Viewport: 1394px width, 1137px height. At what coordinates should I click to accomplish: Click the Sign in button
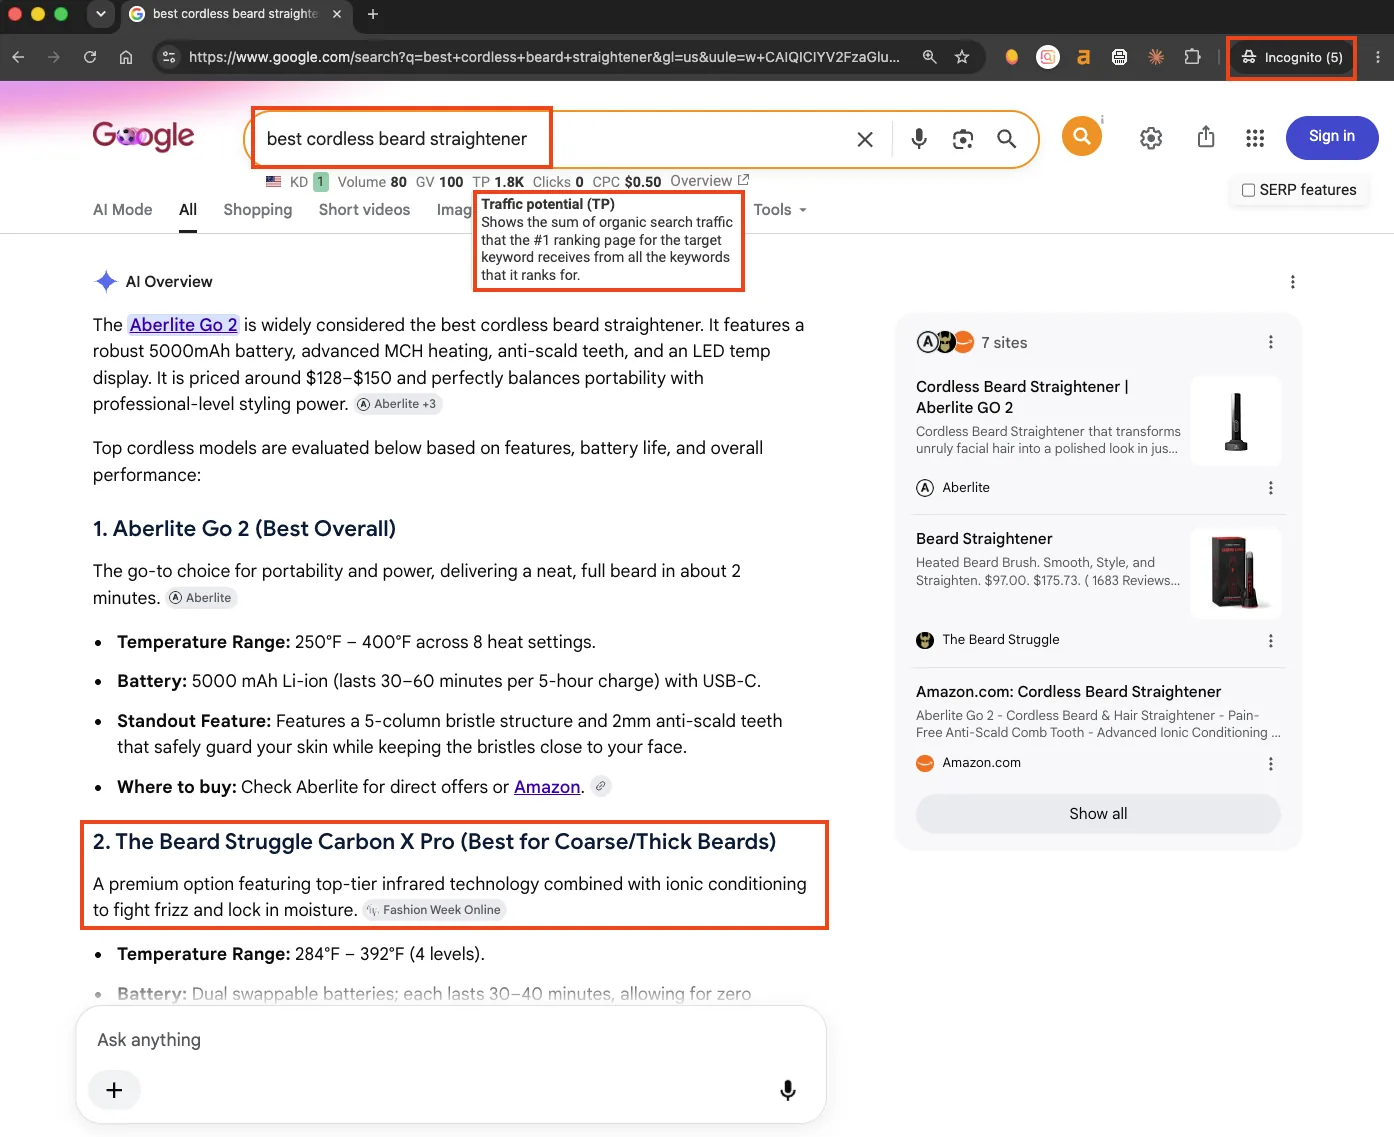click(x=1332, y=137)
